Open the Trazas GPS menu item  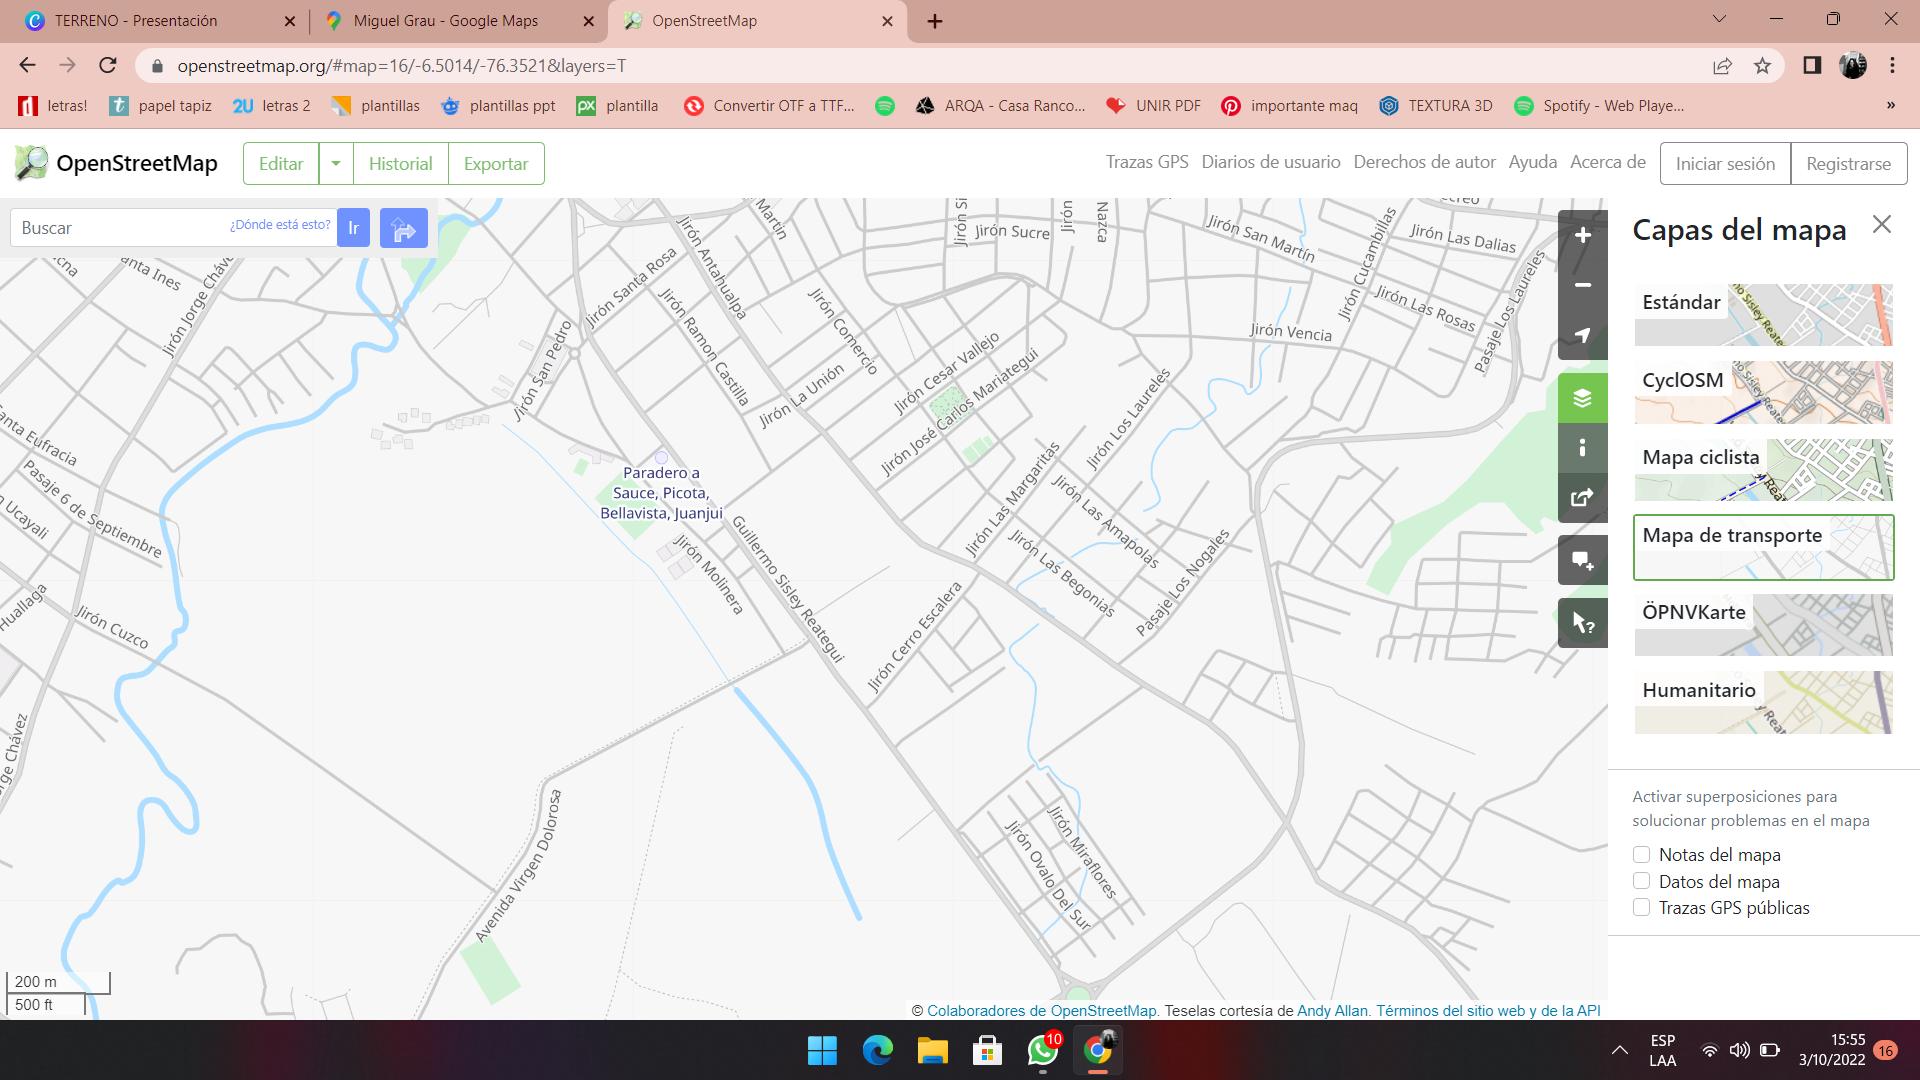(1146, 162)
